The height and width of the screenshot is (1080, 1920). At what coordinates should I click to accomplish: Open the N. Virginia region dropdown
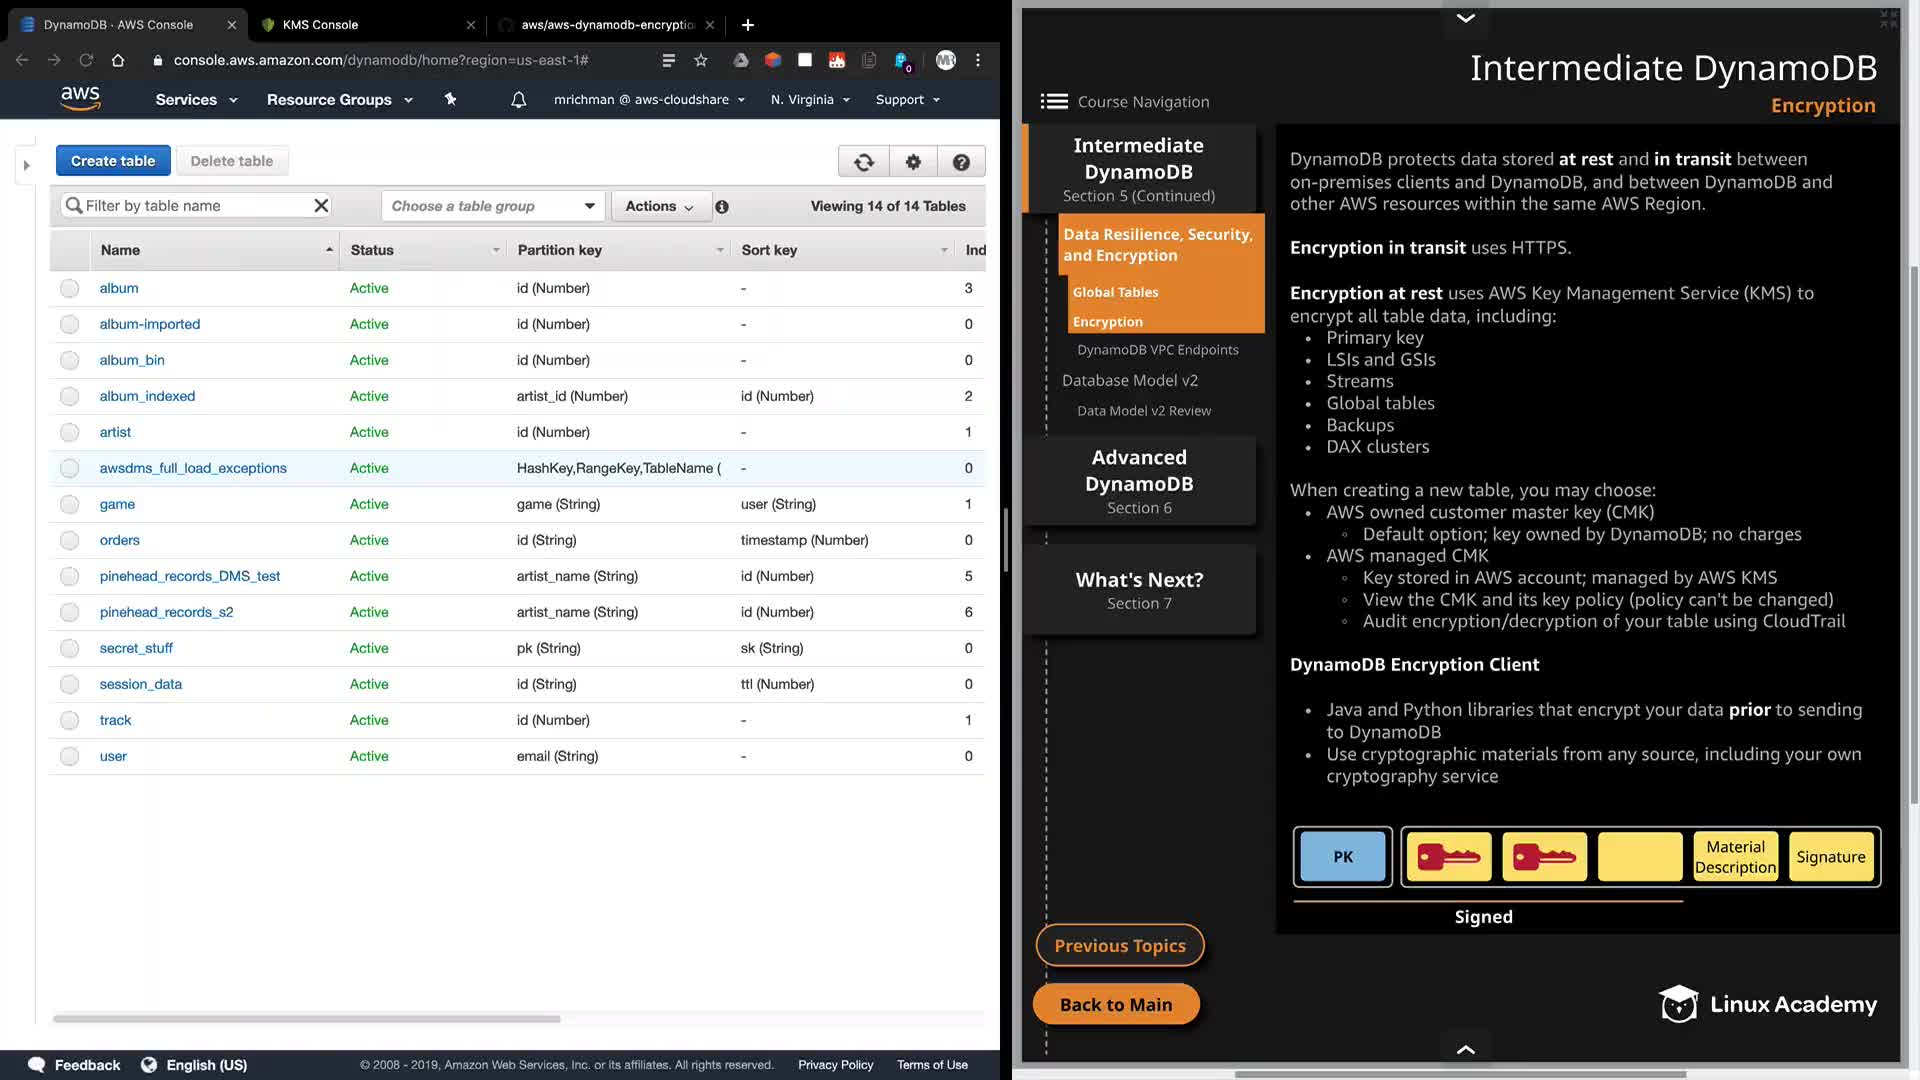coord(810,100)
